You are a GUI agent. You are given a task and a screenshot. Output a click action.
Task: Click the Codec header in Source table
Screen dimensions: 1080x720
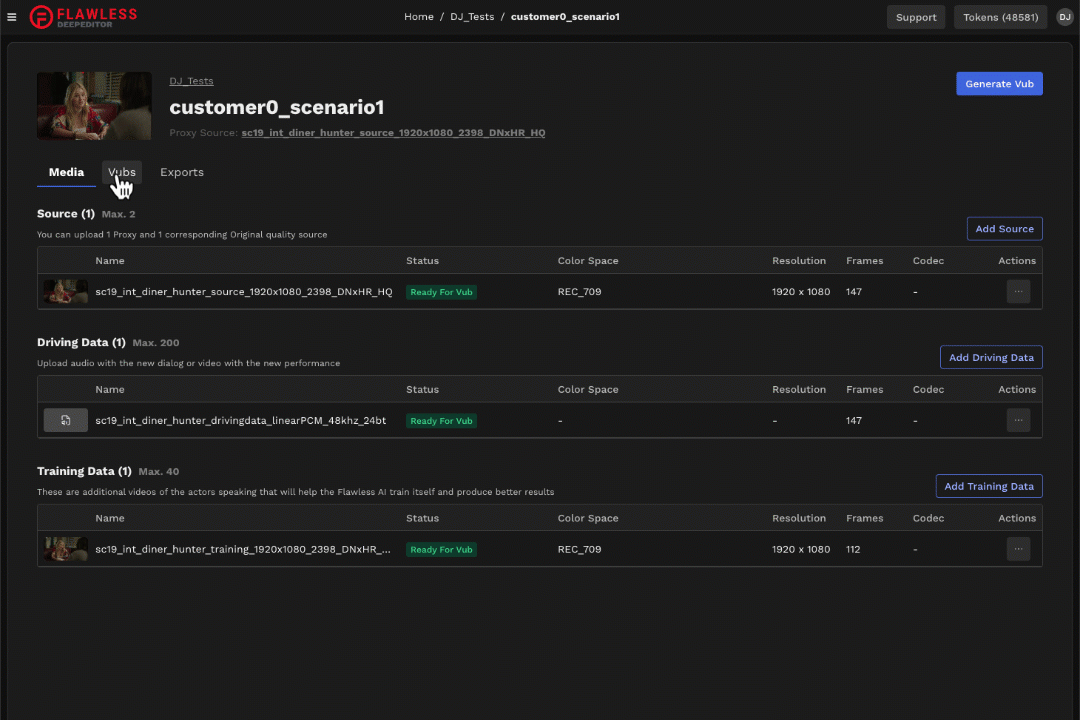(928, 260)
